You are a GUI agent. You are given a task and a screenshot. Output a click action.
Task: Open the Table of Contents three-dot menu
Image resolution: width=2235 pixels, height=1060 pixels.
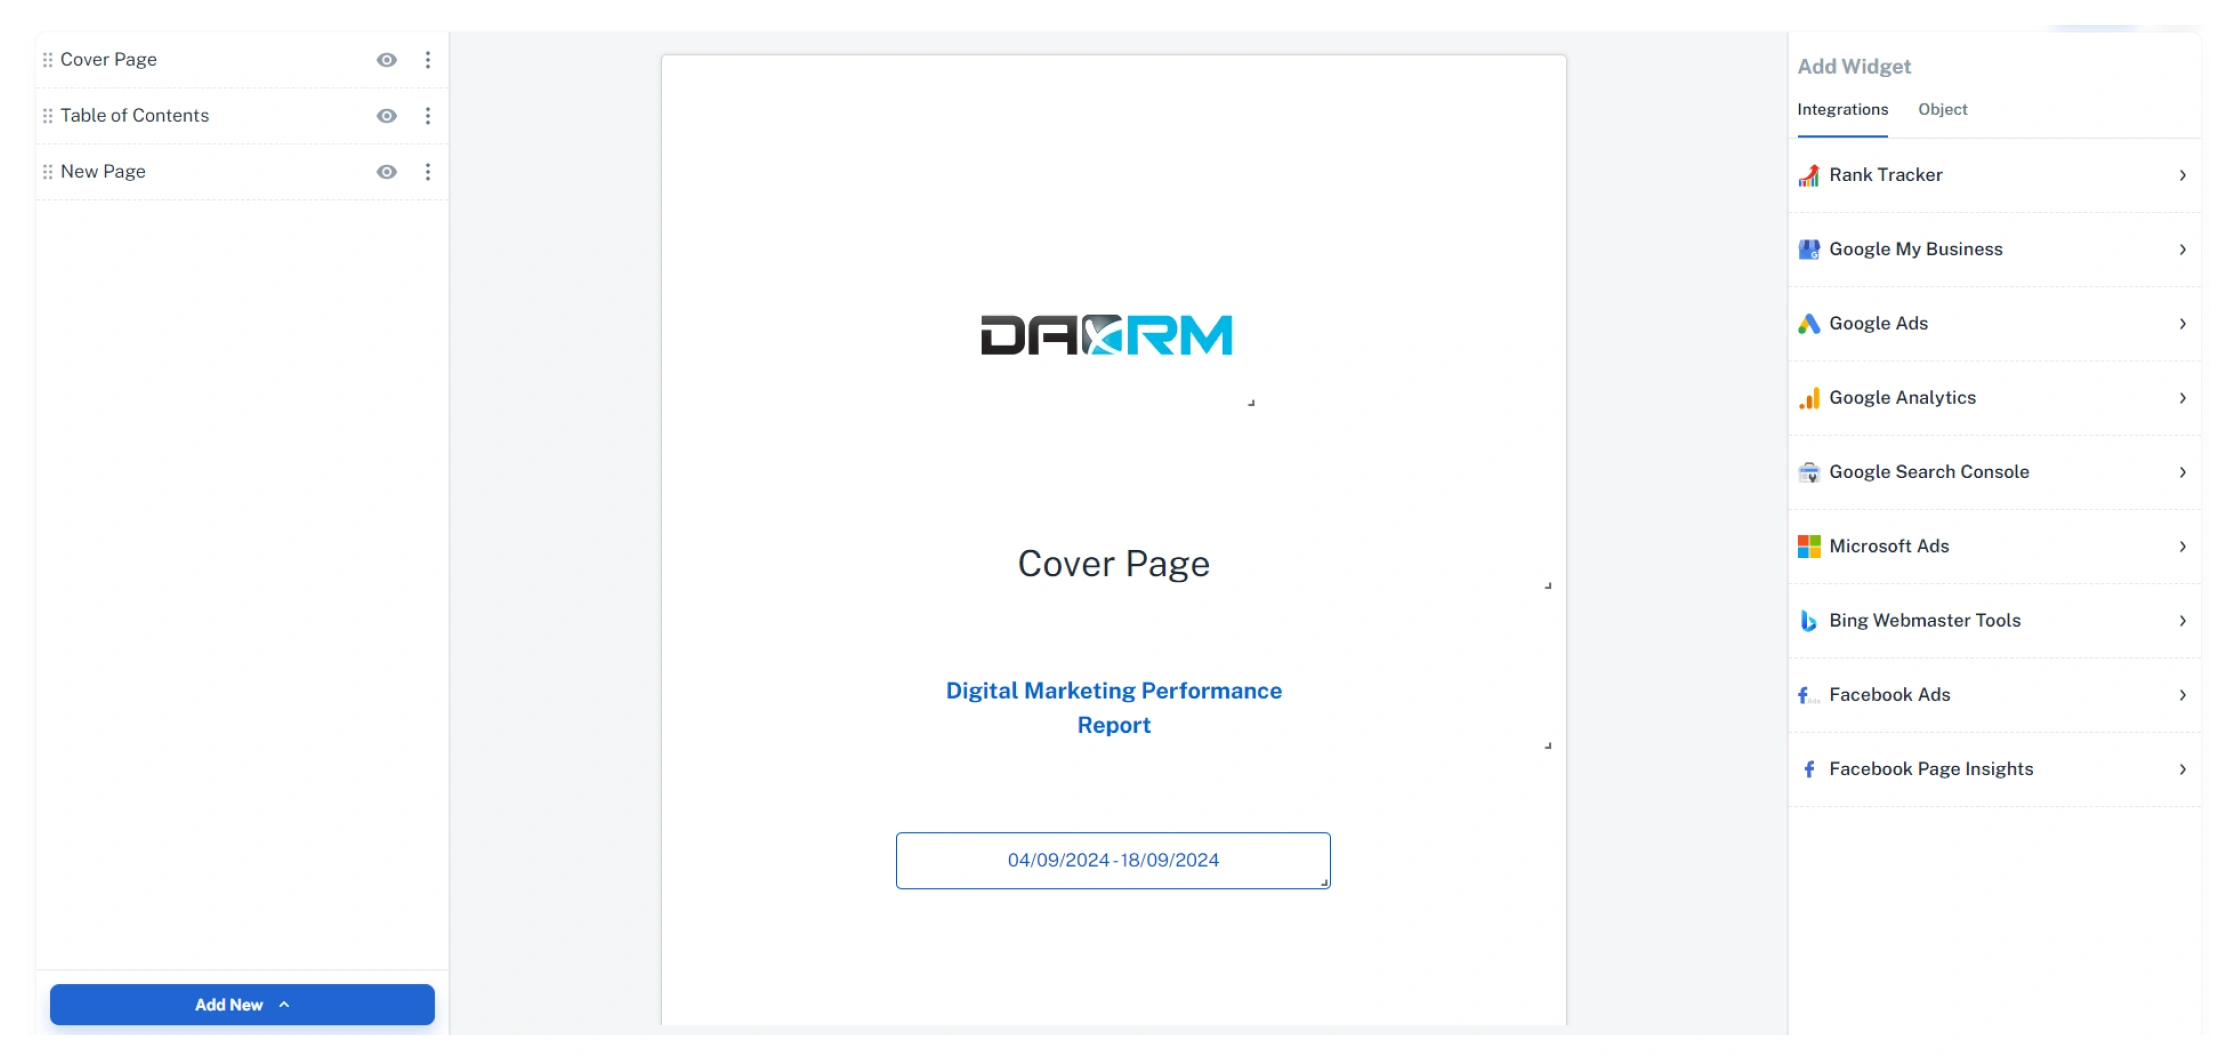[428, 116]
